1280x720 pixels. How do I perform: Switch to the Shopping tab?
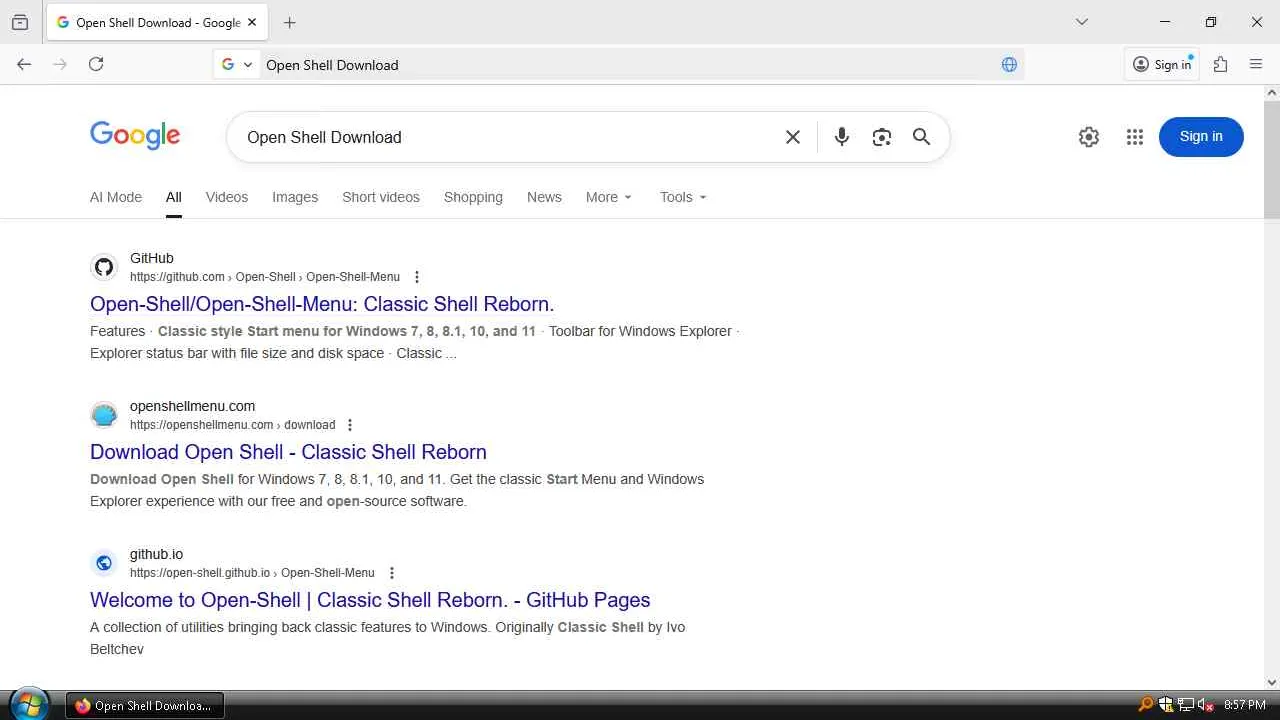tap(473, 197)
